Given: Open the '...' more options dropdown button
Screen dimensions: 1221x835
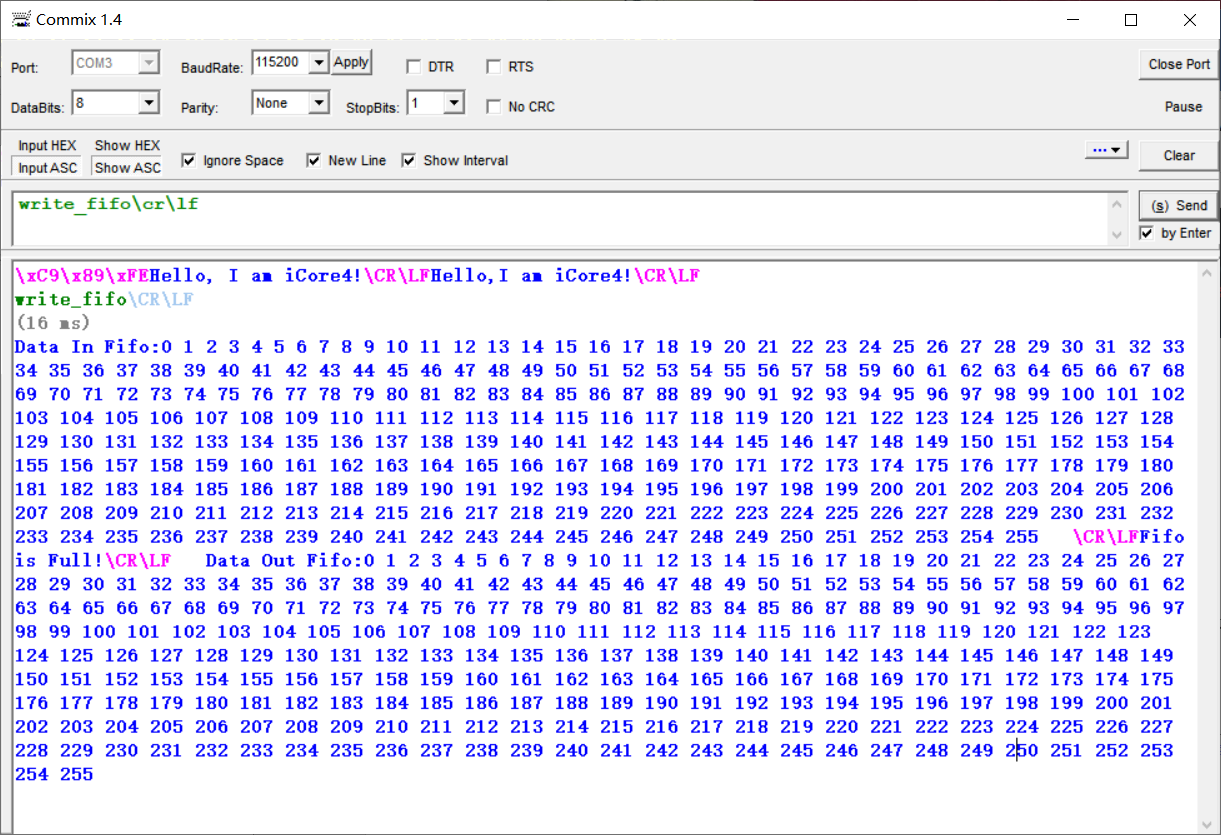Looking at the screenshot, I should [x=1106, y=150].
